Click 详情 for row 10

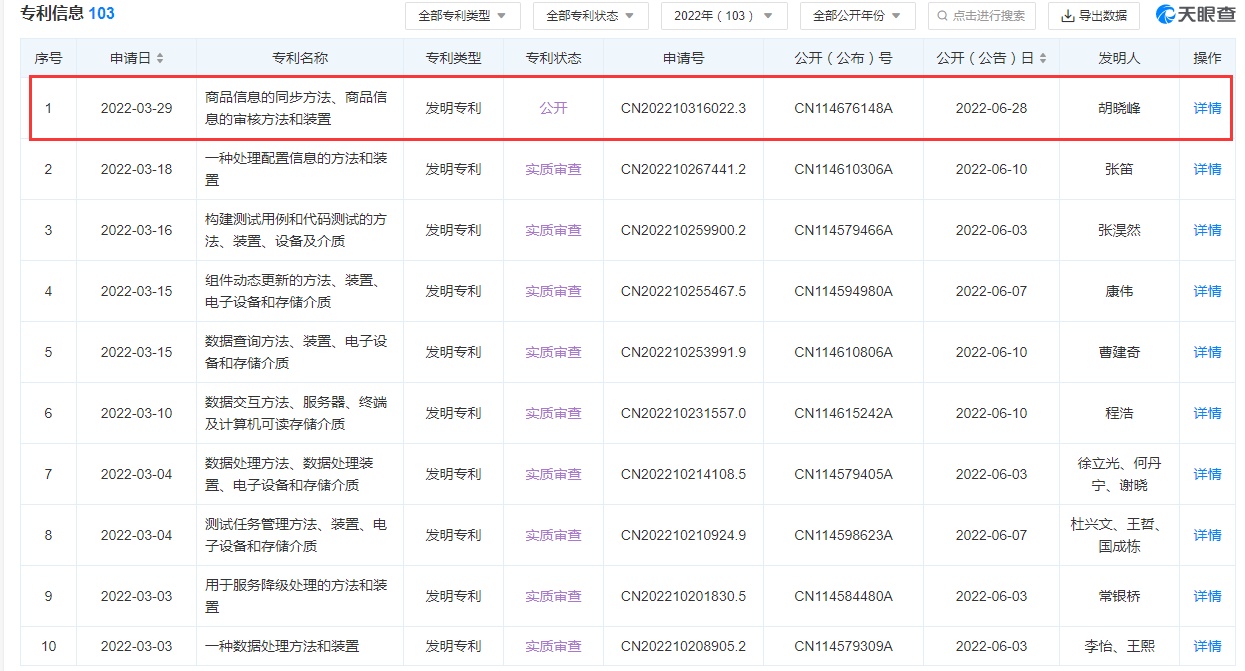(1207, 646)
